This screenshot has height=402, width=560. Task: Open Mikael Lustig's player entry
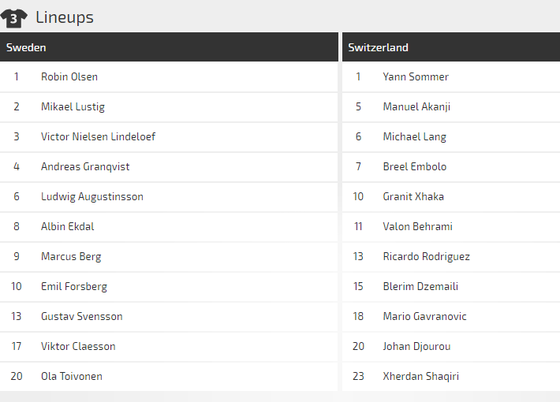click(73, 107)
